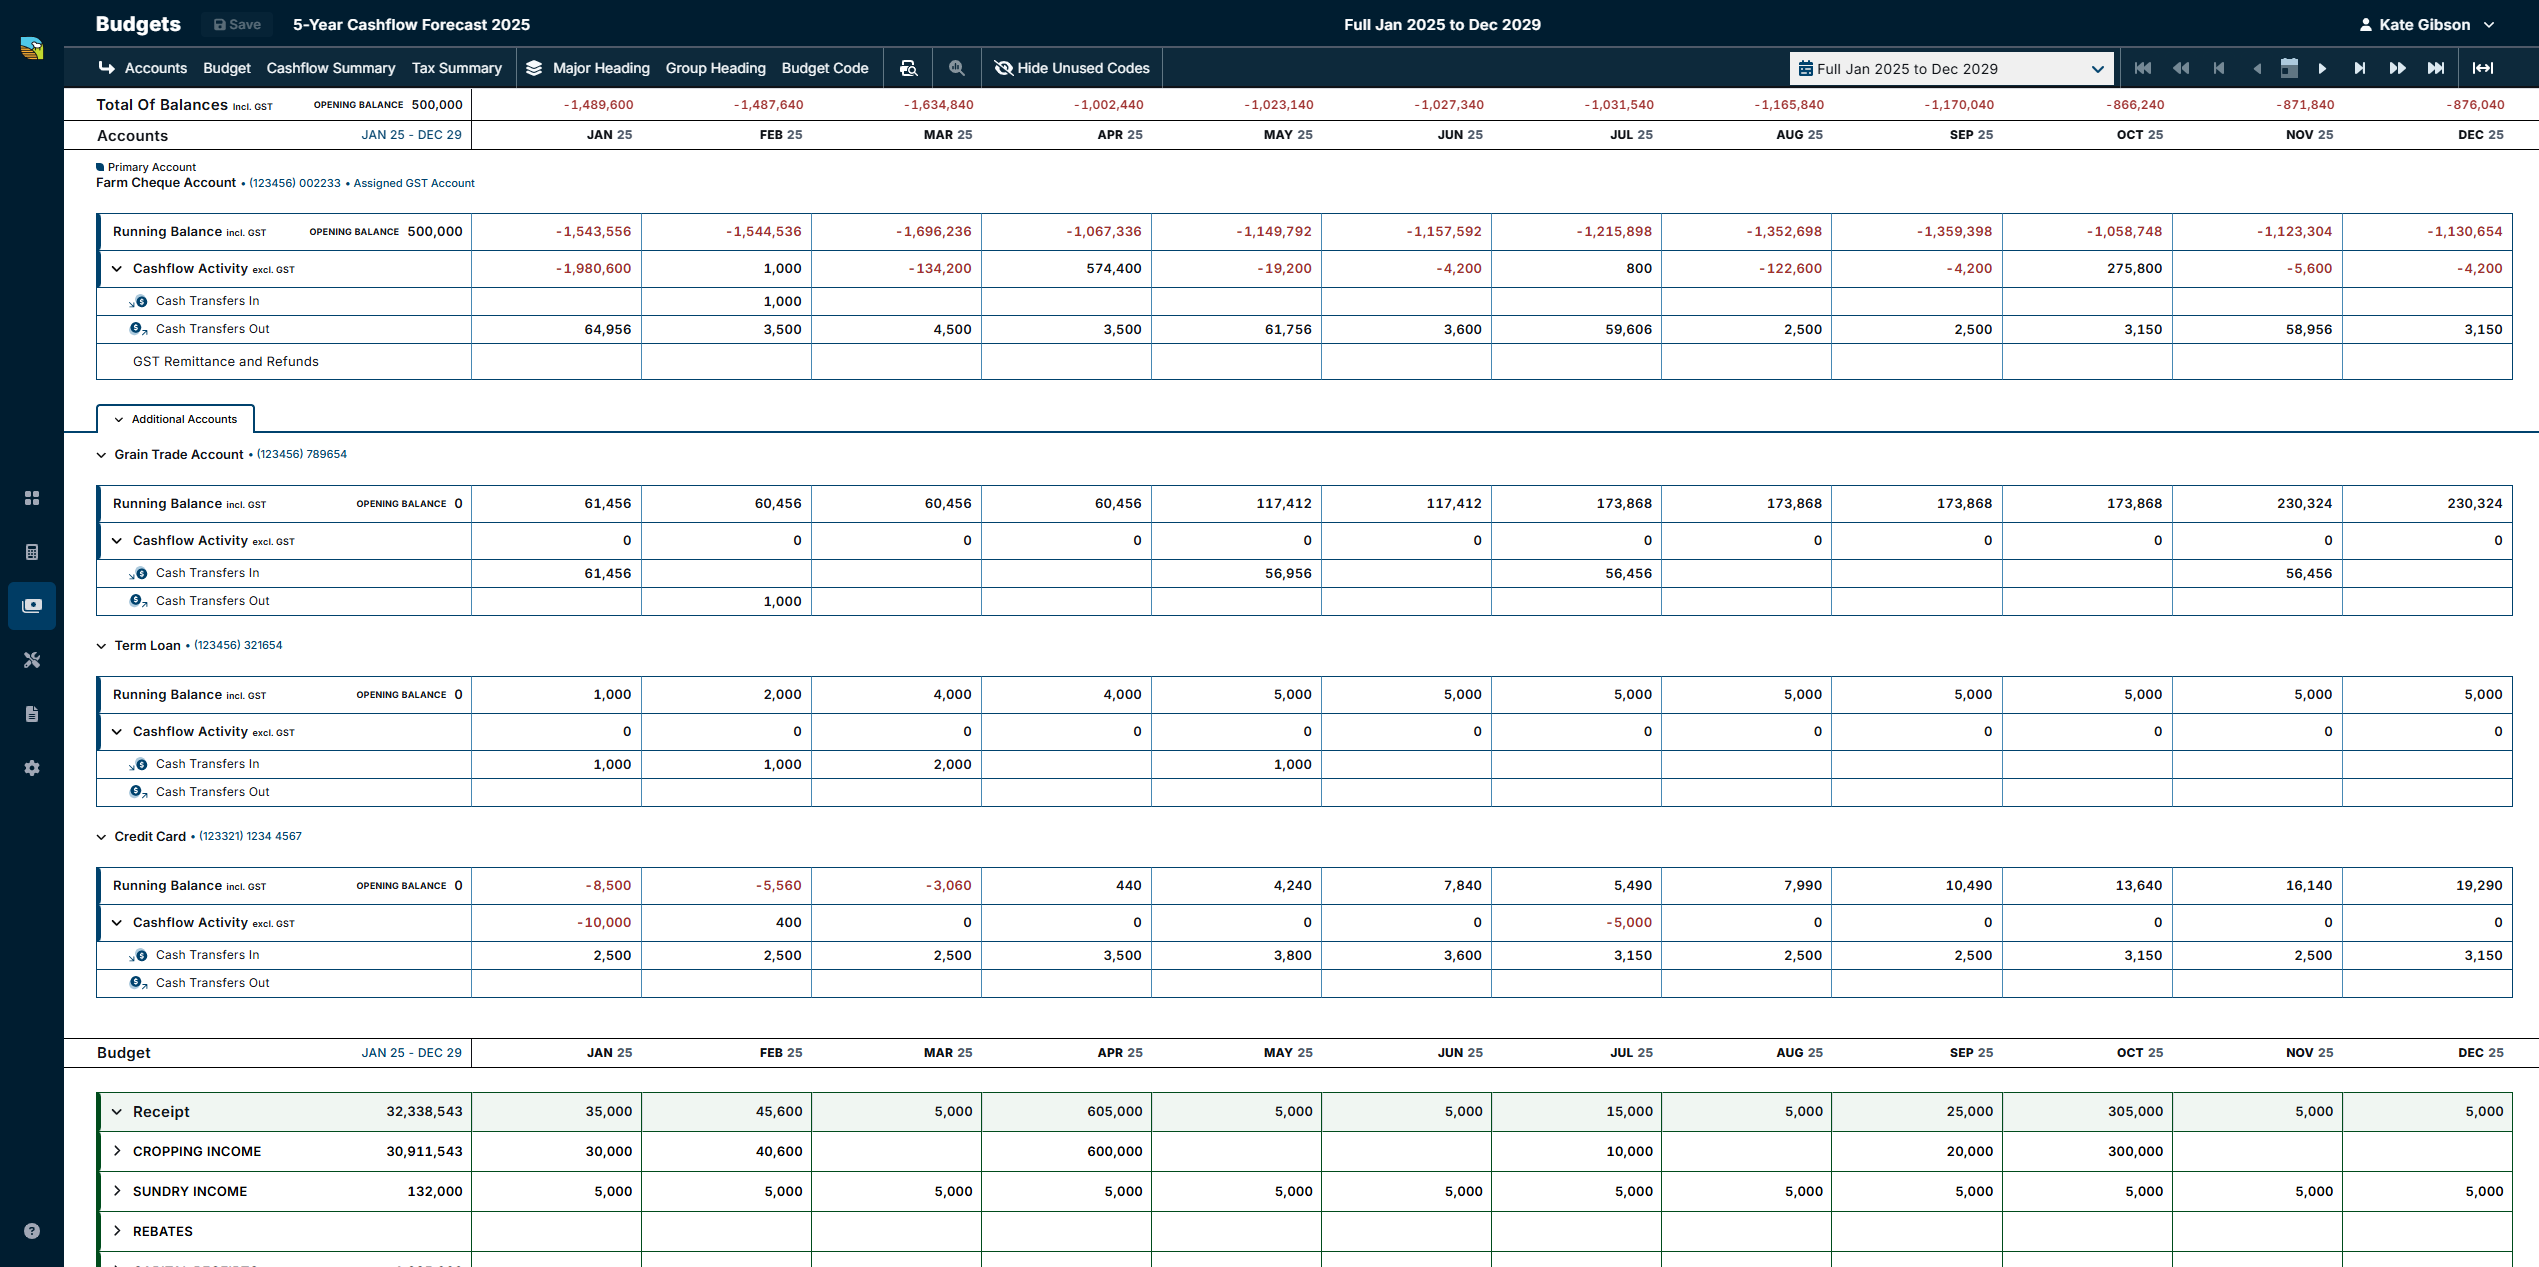Select Budget Code view level
This screenshot has height=1267, width=2539.
825,68
